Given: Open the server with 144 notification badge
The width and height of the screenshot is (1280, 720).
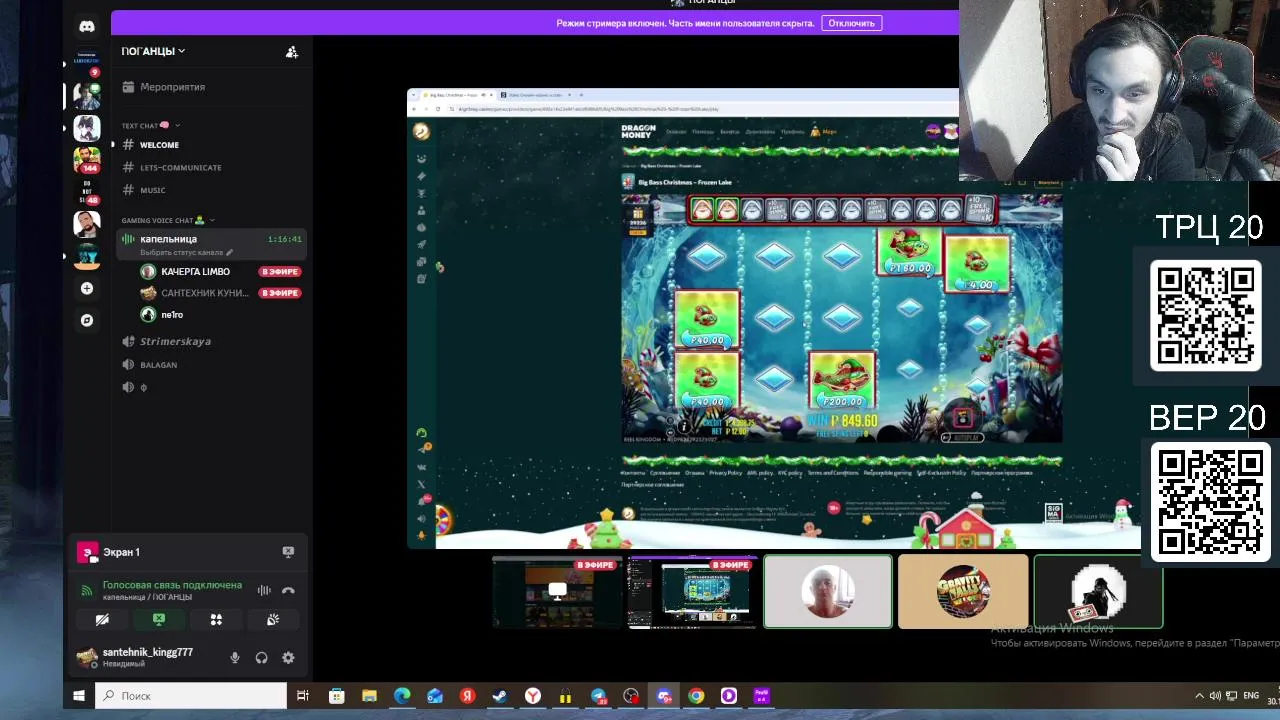Looking at the screenshot, I should pyautogui.click(x=87, y=159).
